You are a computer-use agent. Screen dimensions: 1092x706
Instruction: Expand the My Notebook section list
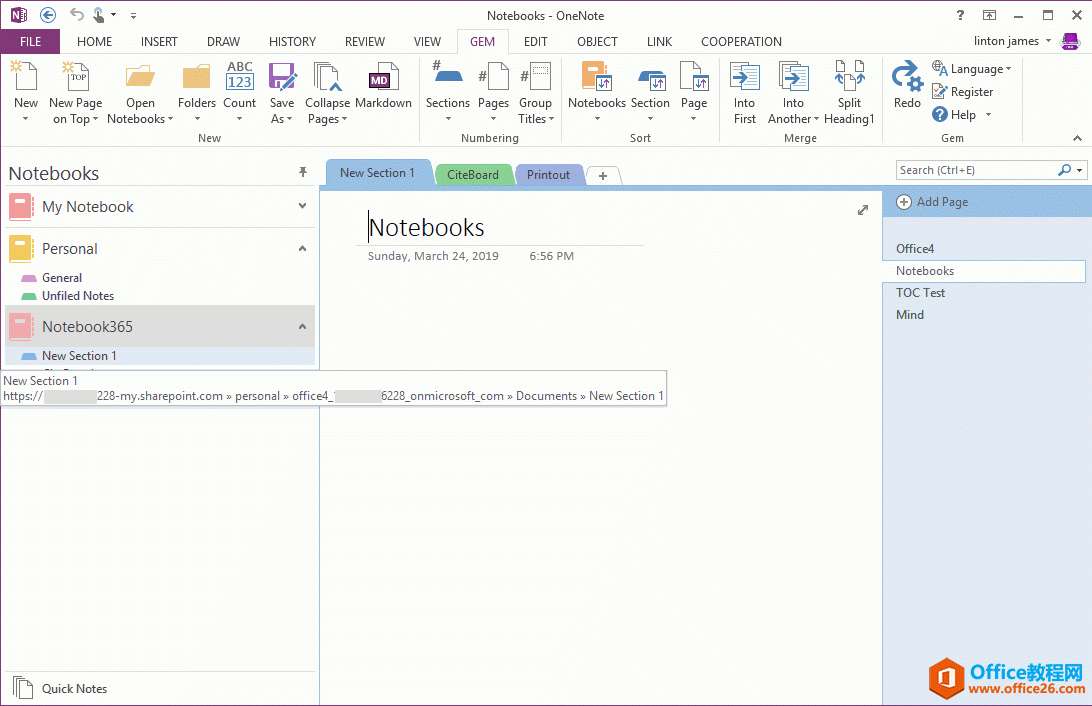(300, 207)
